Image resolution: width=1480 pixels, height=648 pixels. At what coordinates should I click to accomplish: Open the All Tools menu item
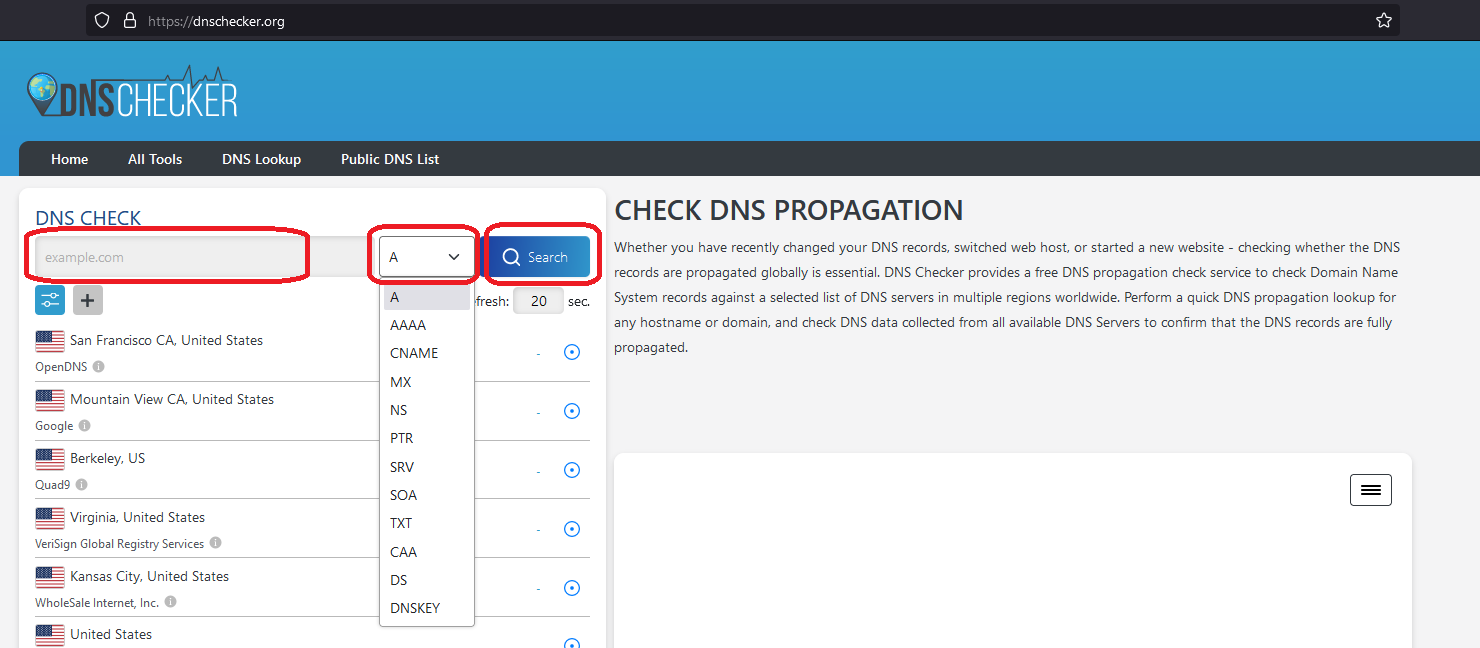[155, 159]
